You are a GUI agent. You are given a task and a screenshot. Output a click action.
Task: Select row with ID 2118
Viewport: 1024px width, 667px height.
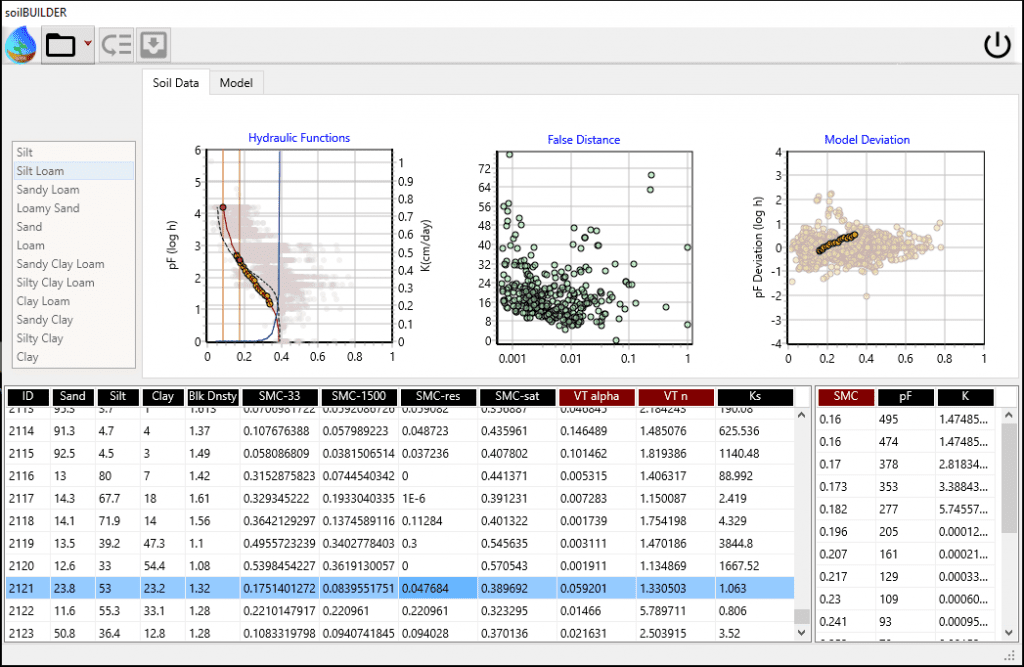(400, 521)
